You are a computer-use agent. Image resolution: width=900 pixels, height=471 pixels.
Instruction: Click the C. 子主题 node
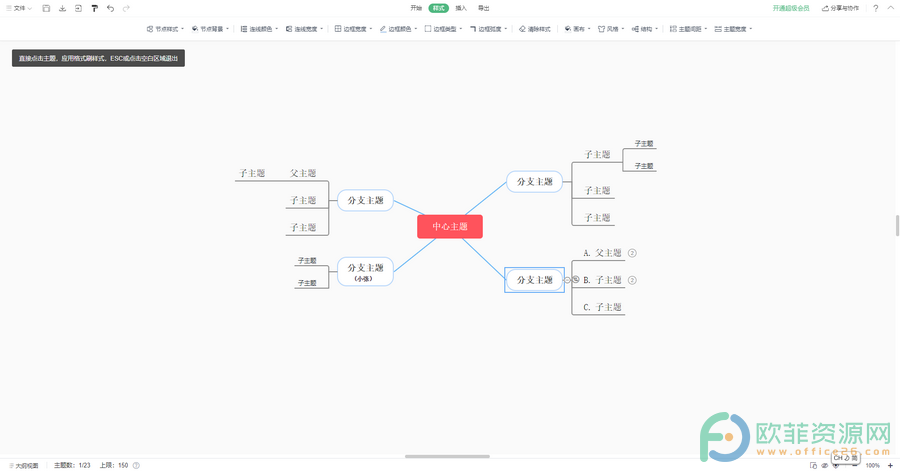point(602,307)
